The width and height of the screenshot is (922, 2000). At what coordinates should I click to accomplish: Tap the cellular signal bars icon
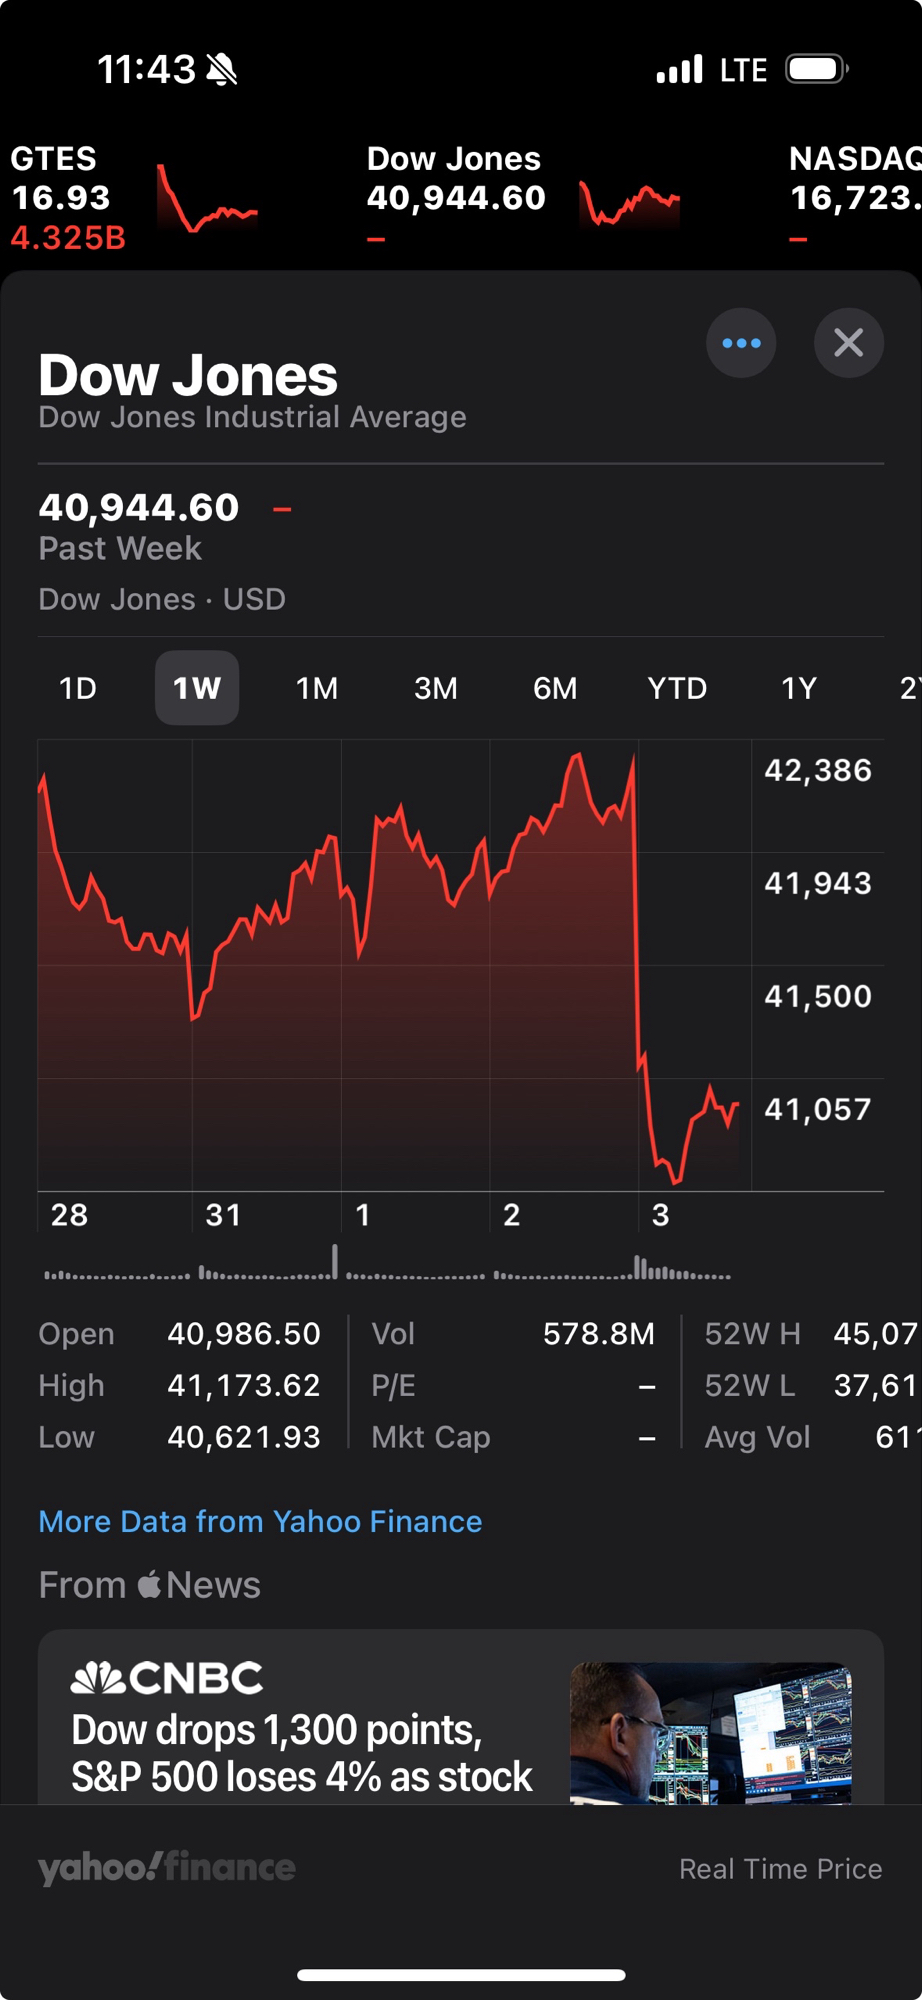(680, 69)
